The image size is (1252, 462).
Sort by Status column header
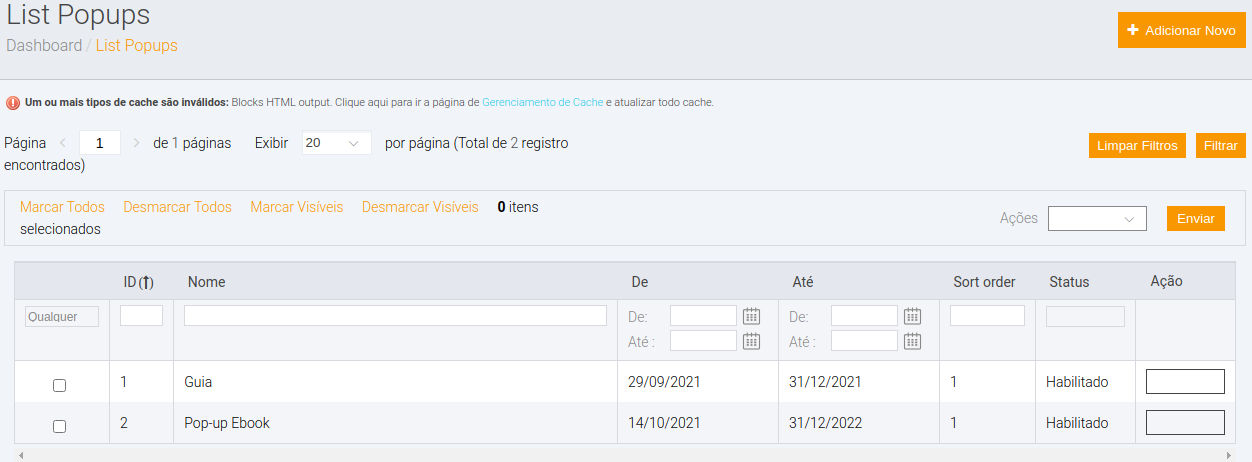[1069, 282]
